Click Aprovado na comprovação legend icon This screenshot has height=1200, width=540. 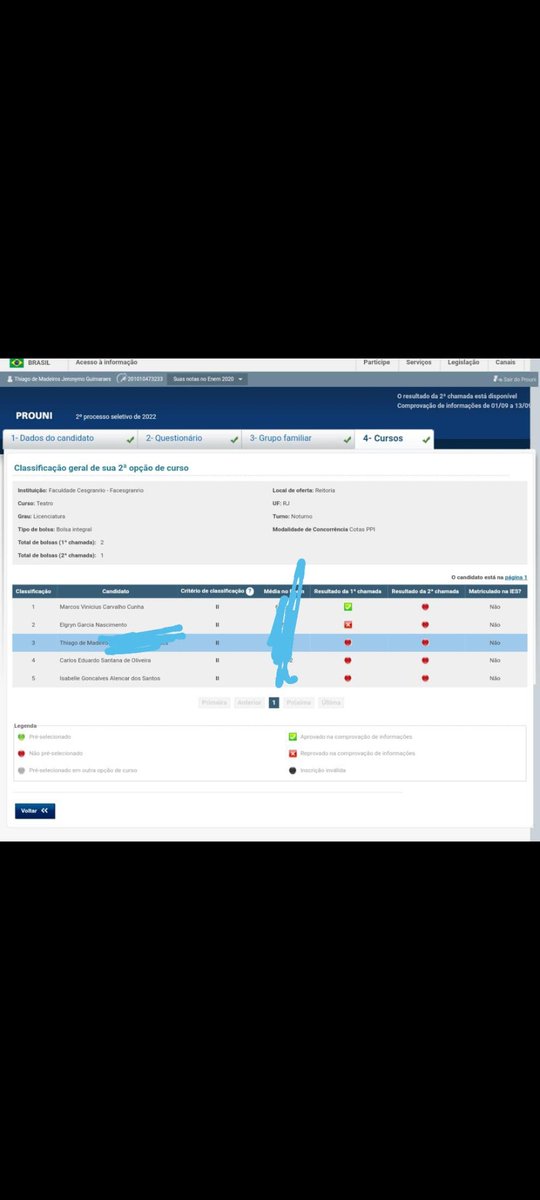(291, 737)
